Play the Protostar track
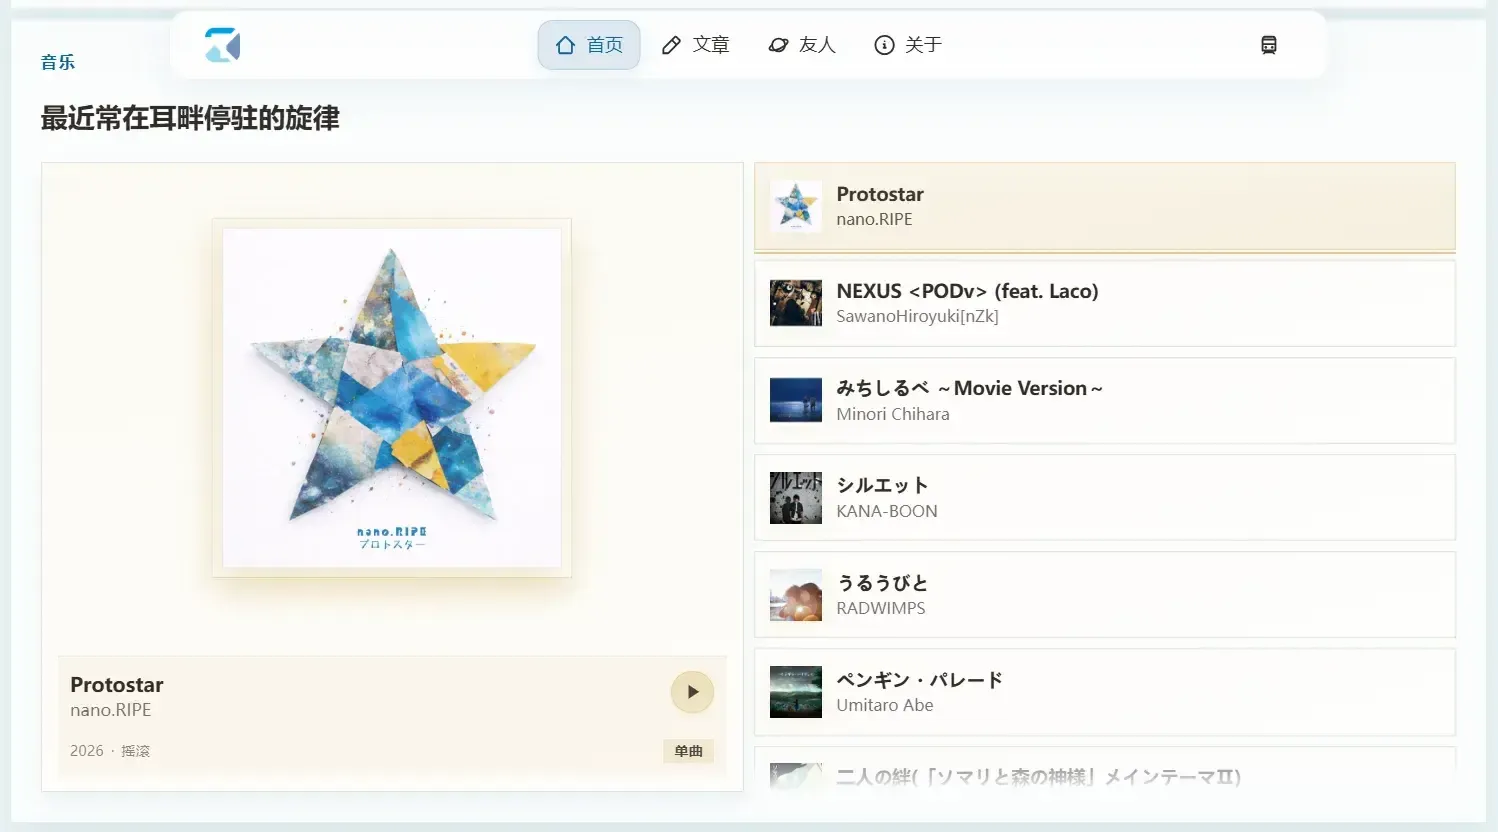Screen dimensions: 1498x832 pyautogui.click(x=692, y=692)
